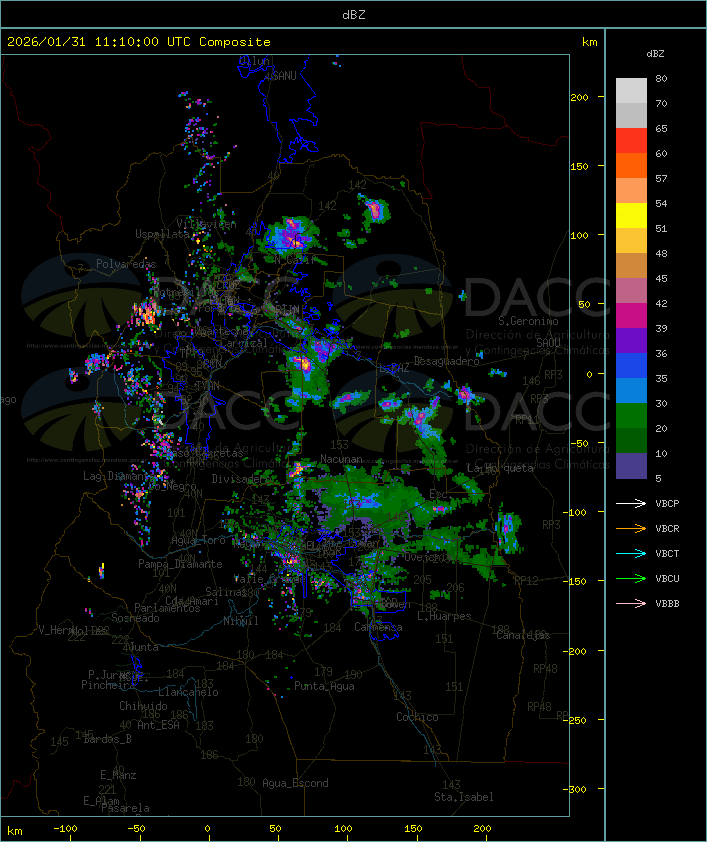Select the Polvaredas location label
Image resolution: width=707 pixels, height=842 pixels.
coord(126,264)
